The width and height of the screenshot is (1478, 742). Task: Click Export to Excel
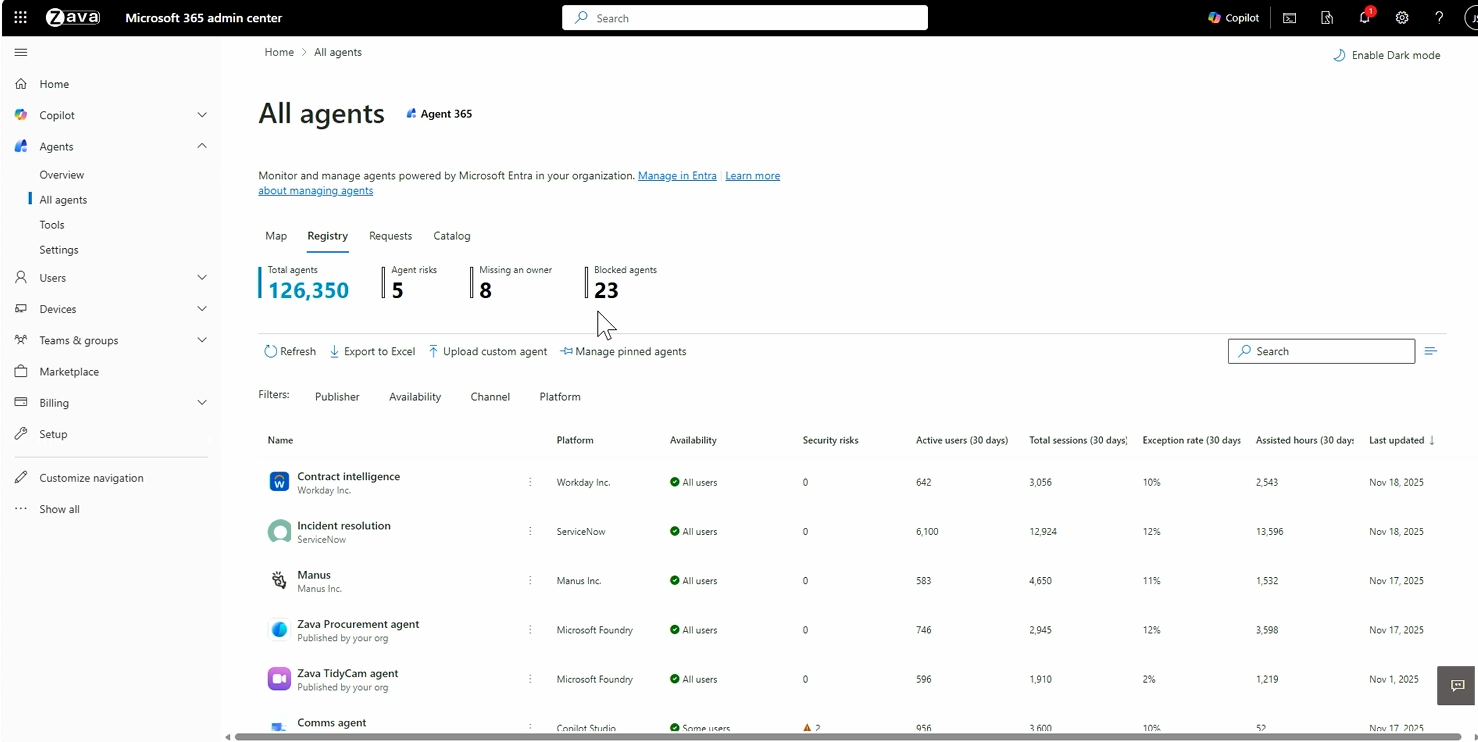(372, 352)
